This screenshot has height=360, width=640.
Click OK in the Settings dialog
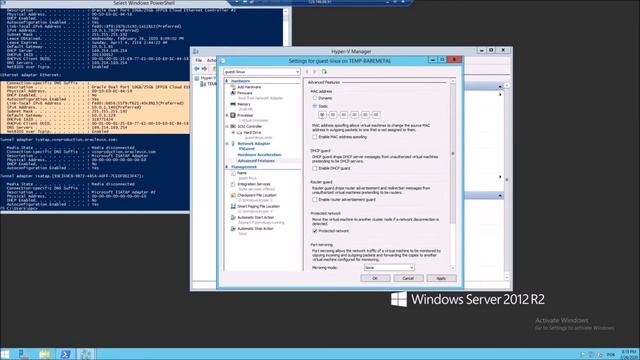point(375,278)
